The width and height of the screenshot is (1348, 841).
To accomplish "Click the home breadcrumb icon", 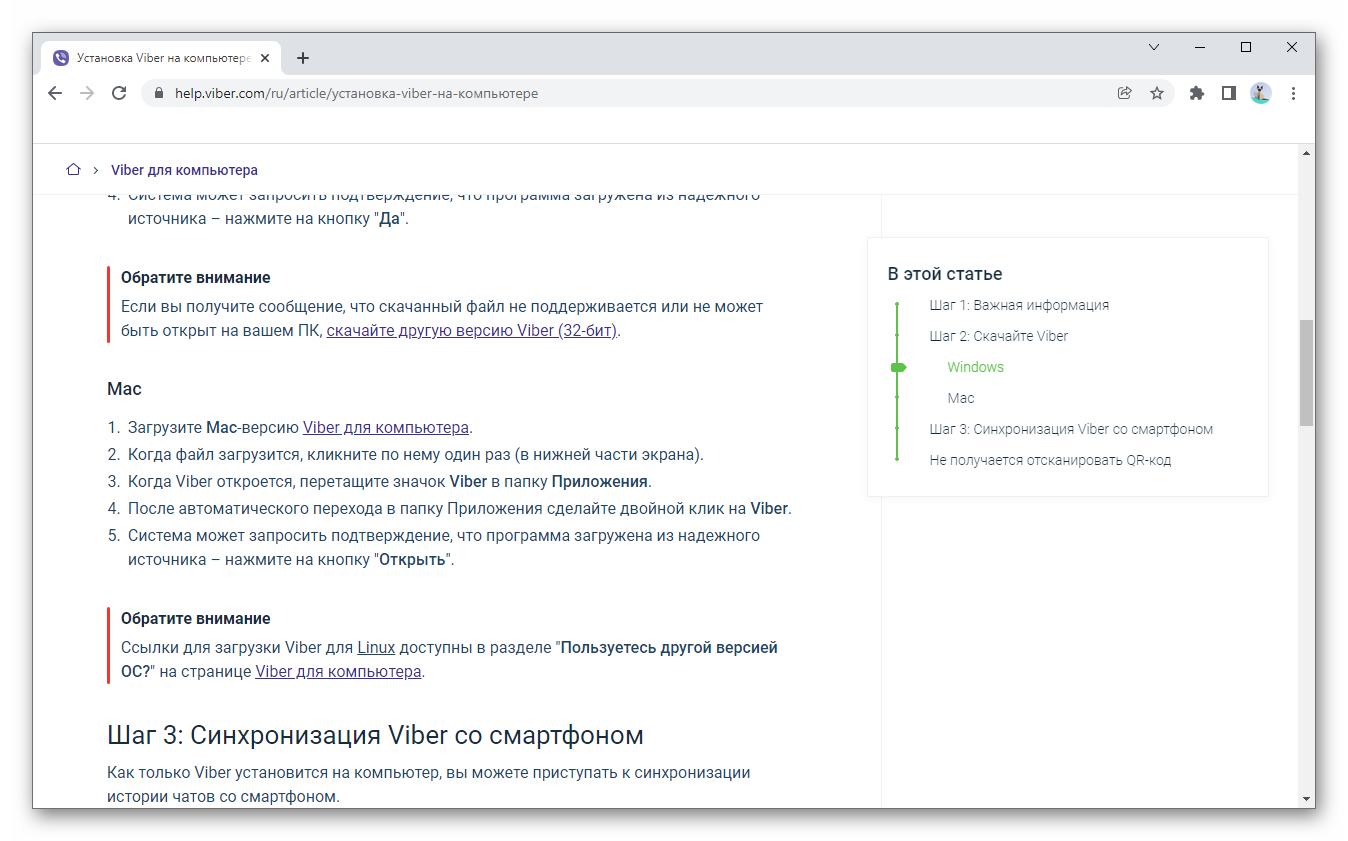I will click(x=73, y=170).
